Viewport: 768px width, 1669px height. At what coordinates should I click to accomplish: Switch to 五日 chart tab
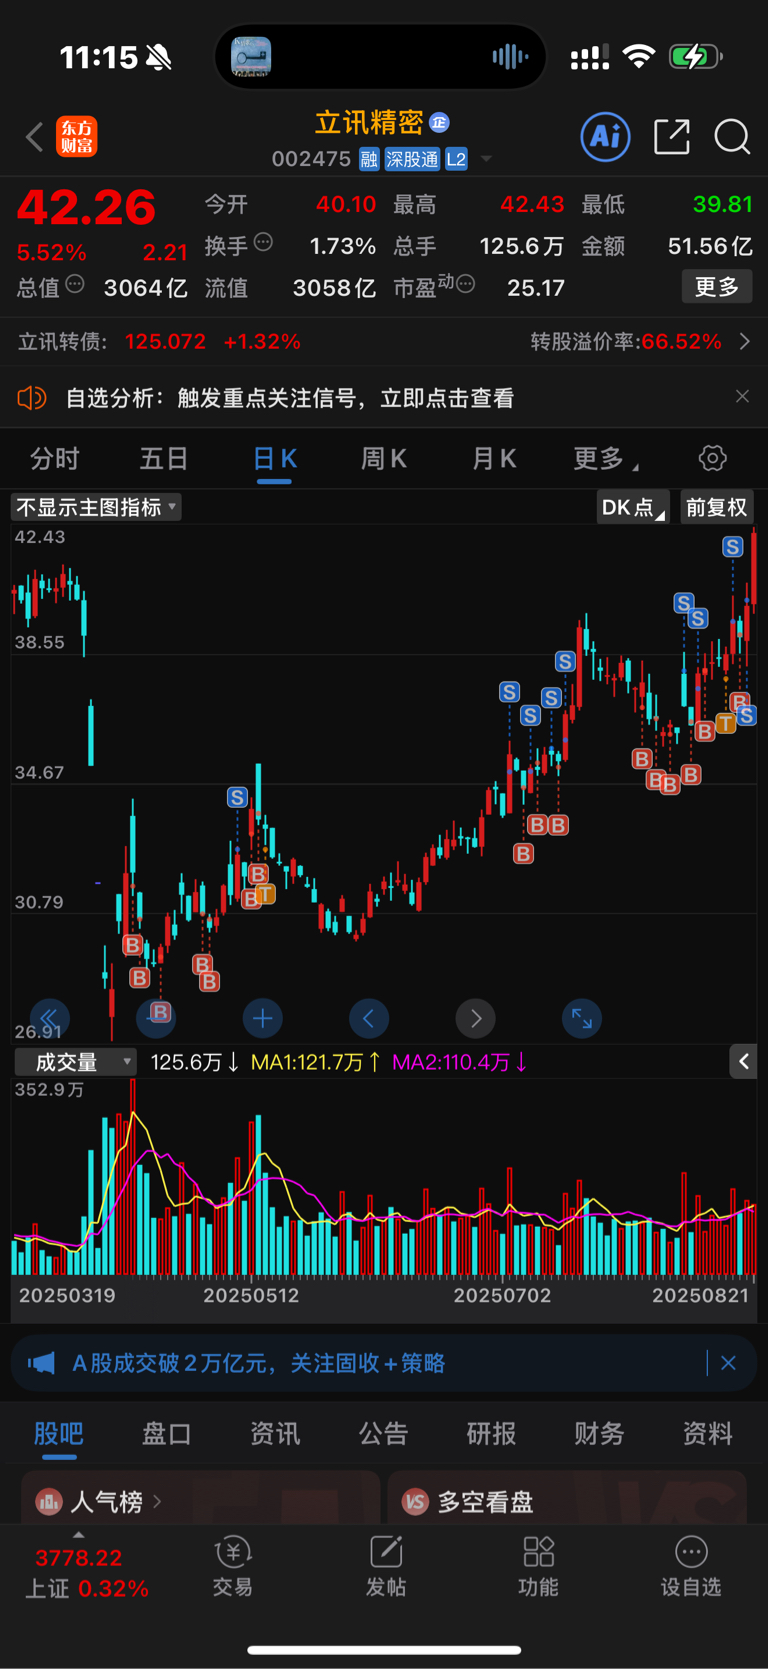[x=164, y=459]
